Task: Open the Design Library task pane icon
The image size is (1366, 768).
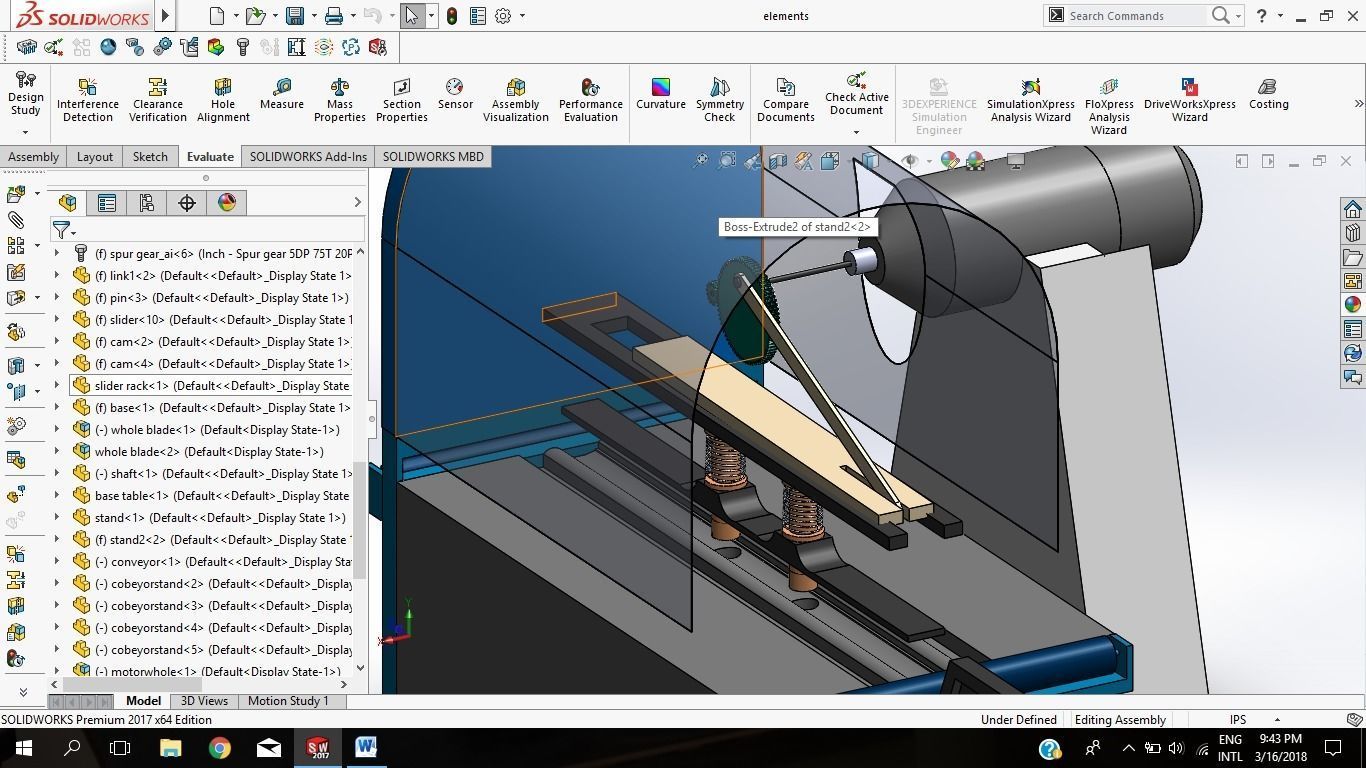Action: click(1353, 233)
